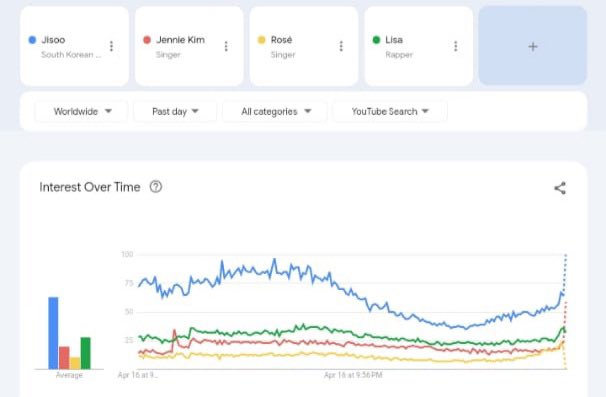Click the plus icon to add a comparison
Viewport: 606px width, 397px height.
coord(533,46)
